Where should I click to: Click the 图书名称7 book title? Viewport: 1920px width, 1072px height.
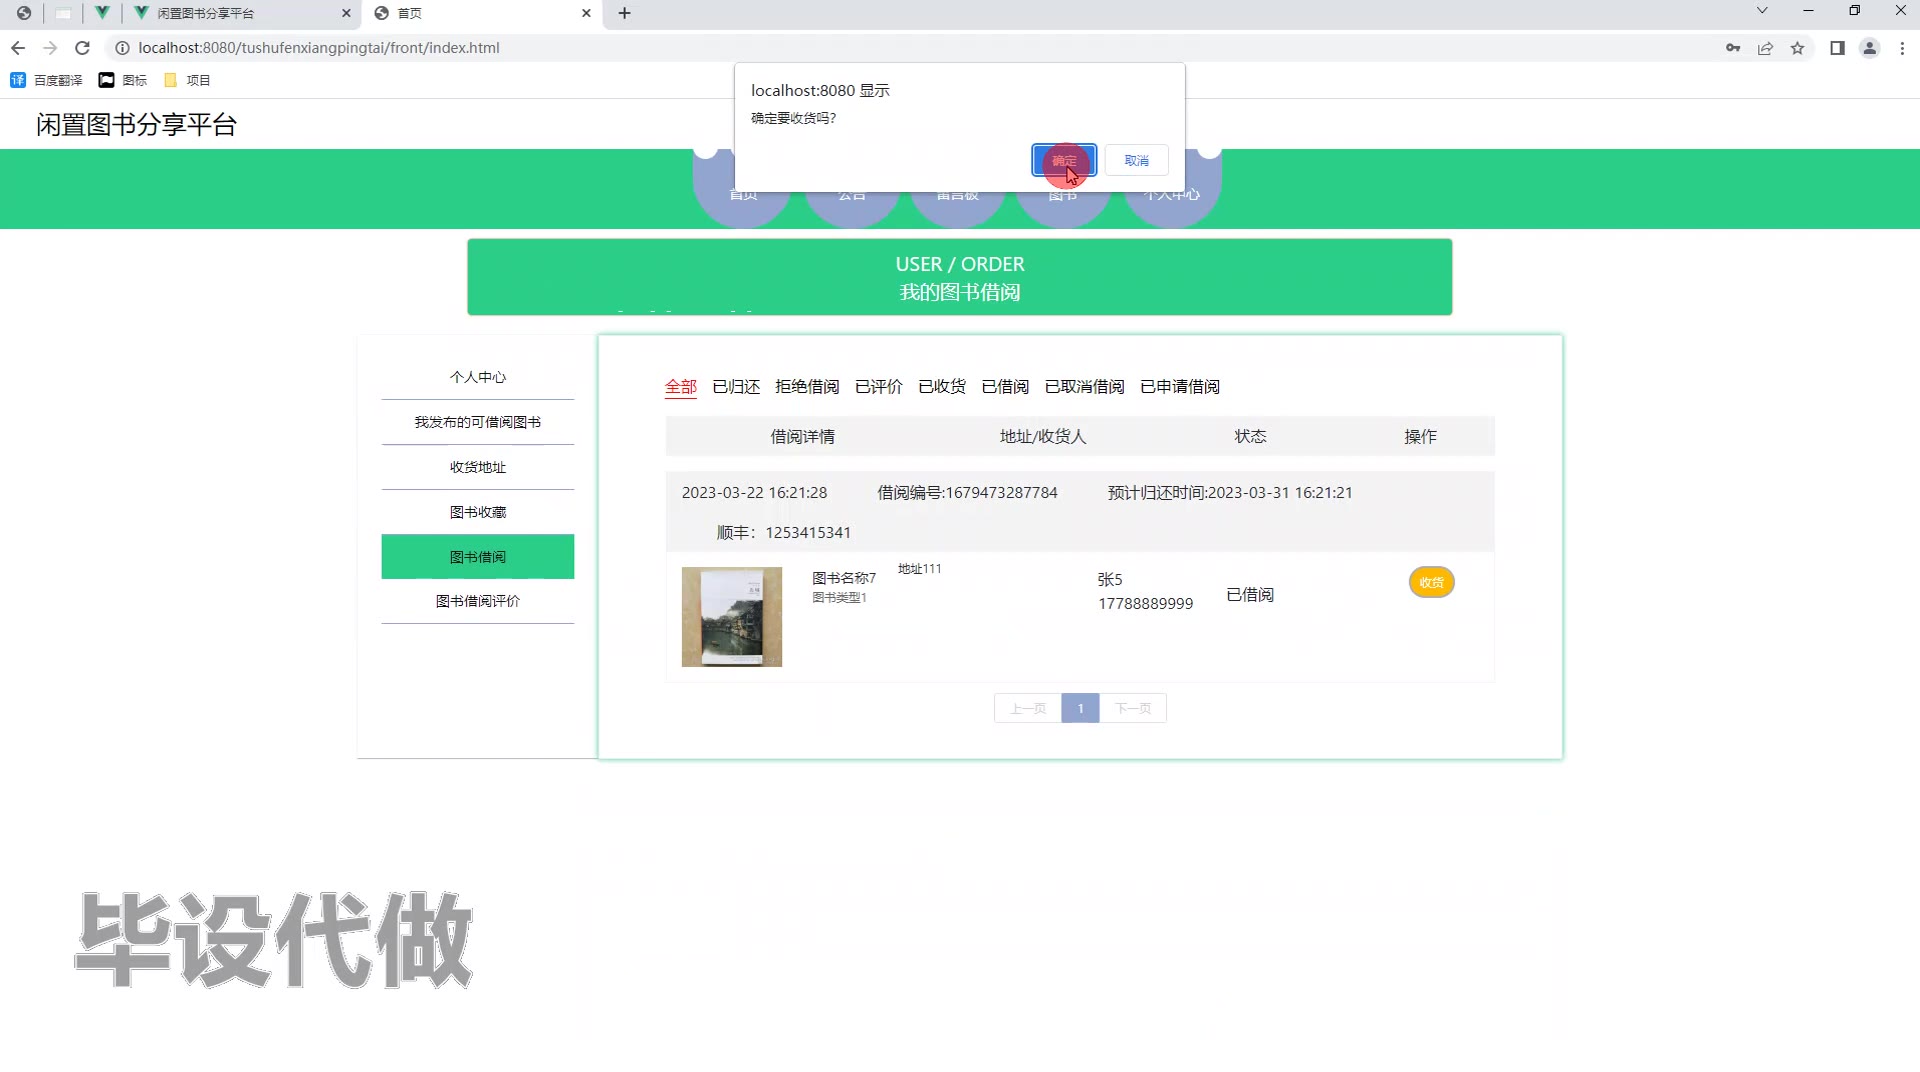(844, 578)
